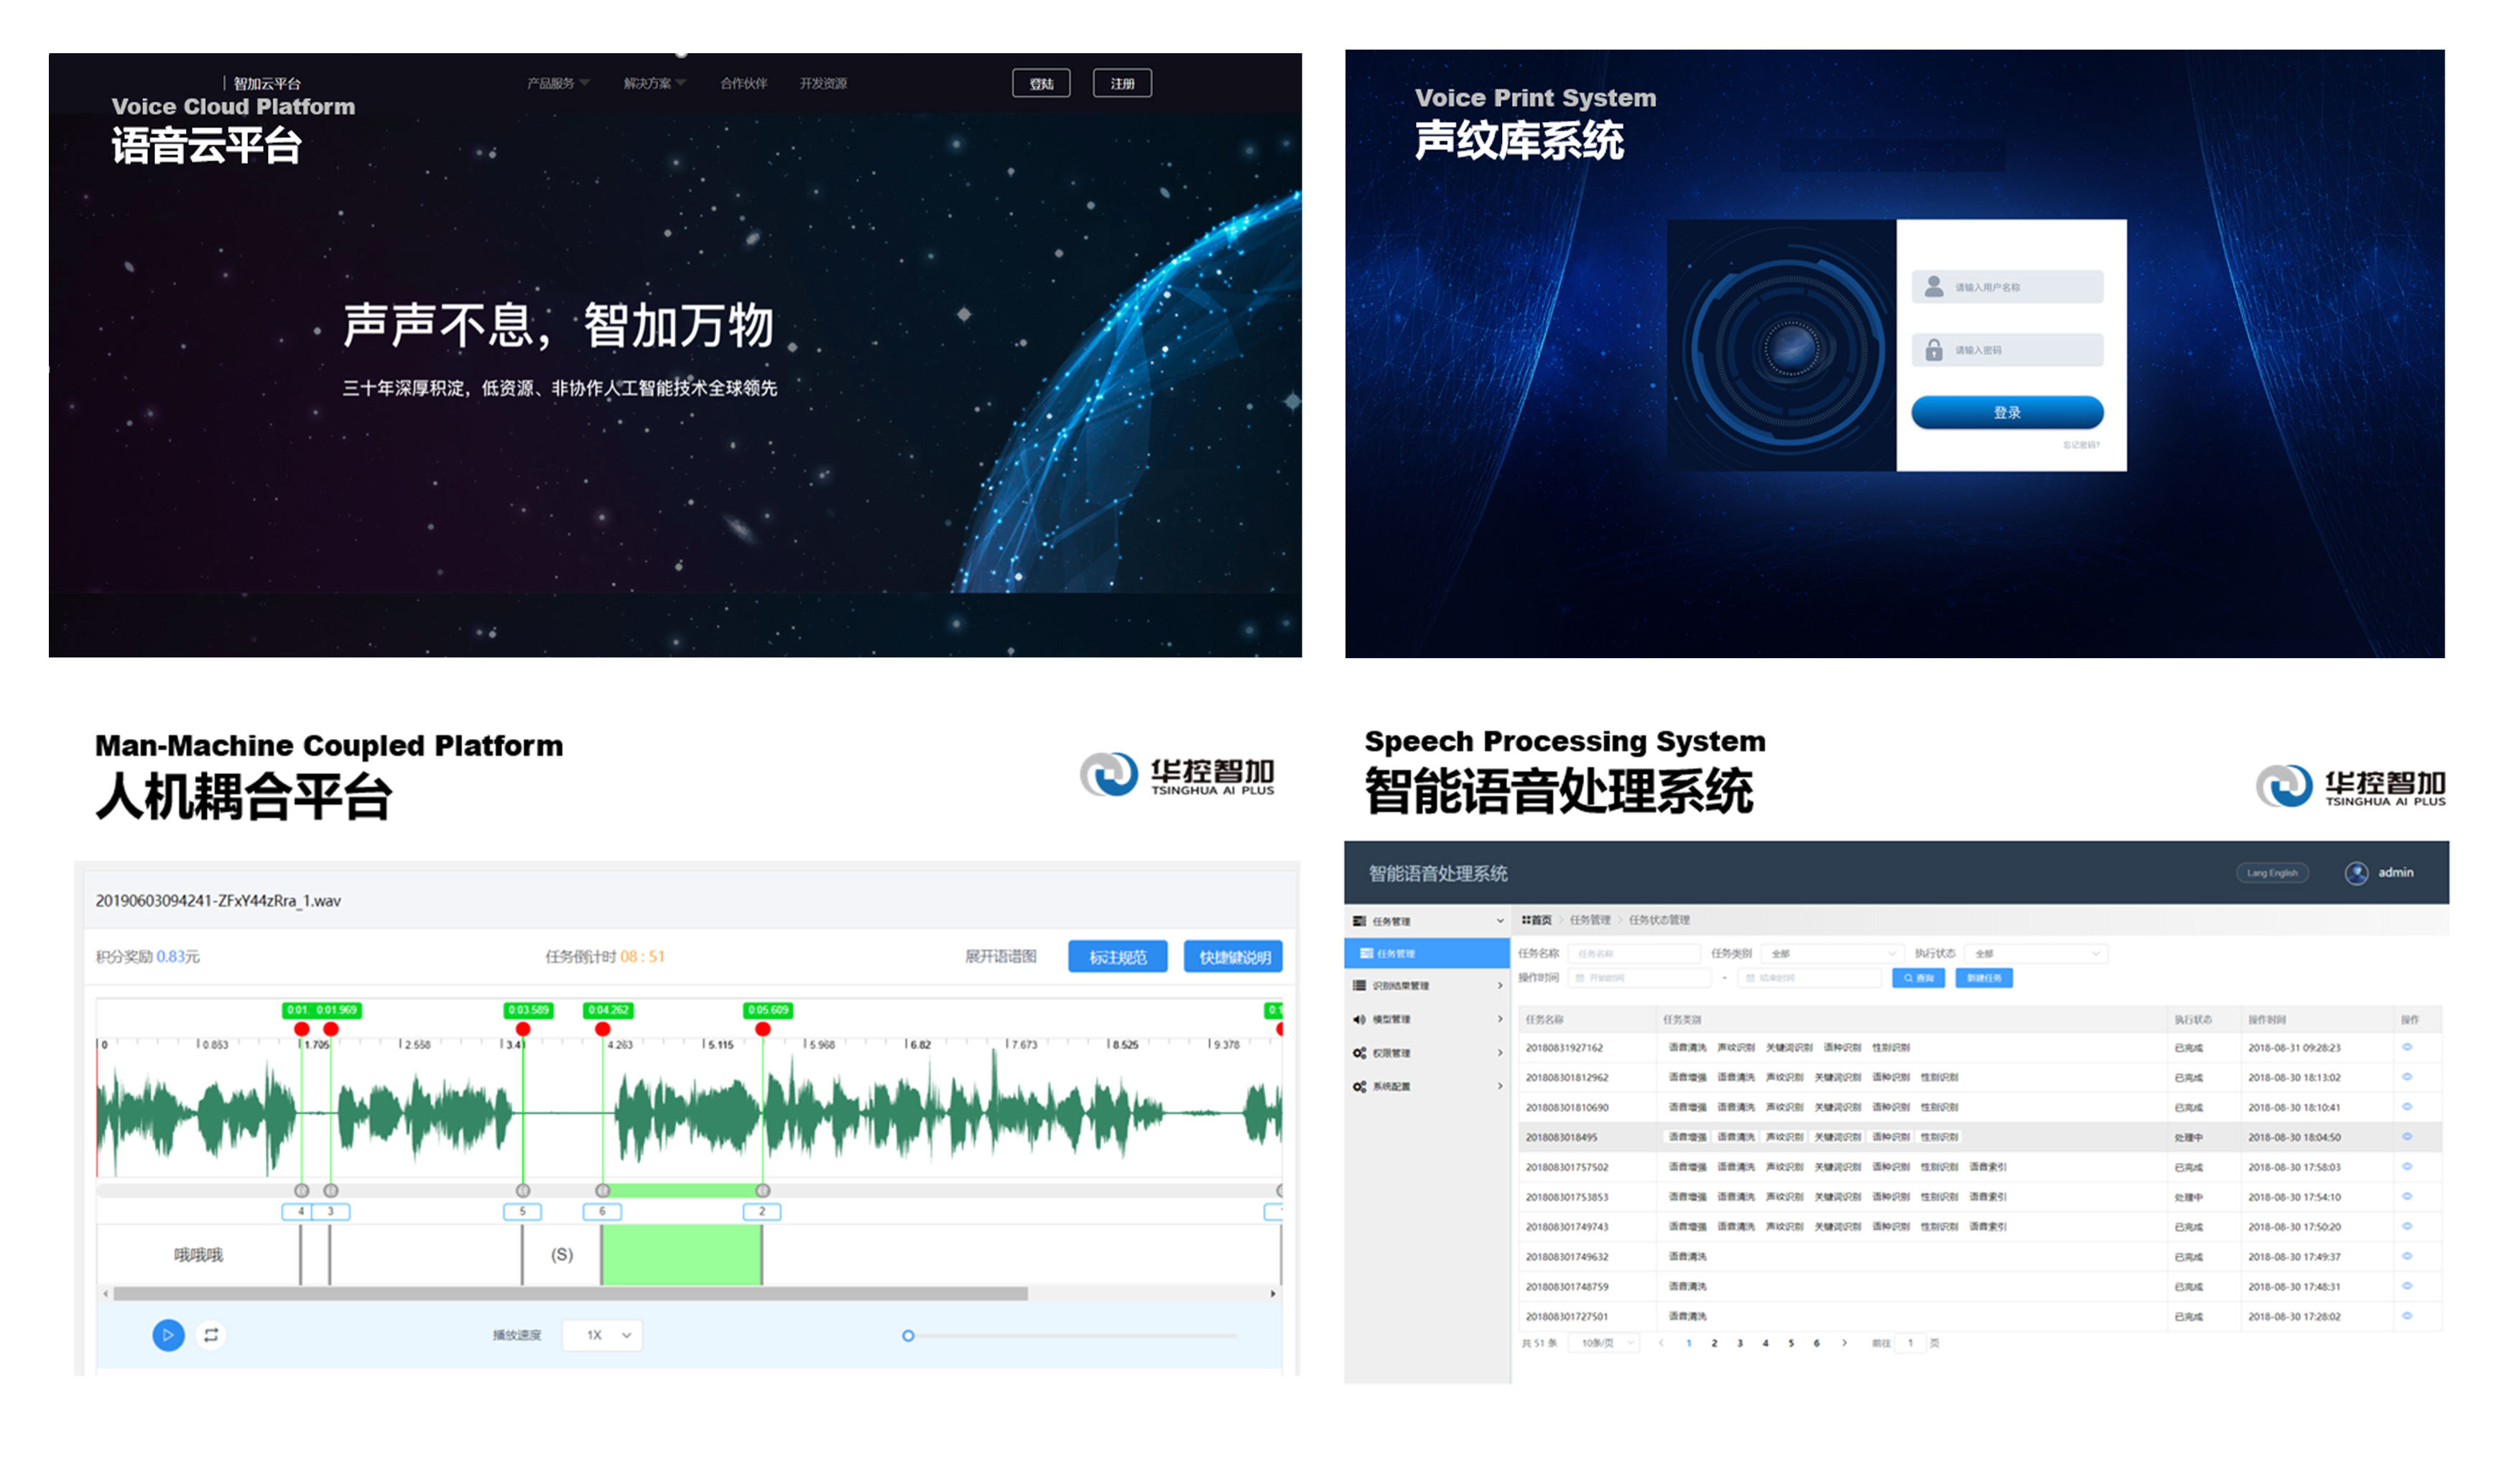Screen dimensions: 2520x1458
Task: Click the playback progress slider handle
Action: tap(908, 1335)
